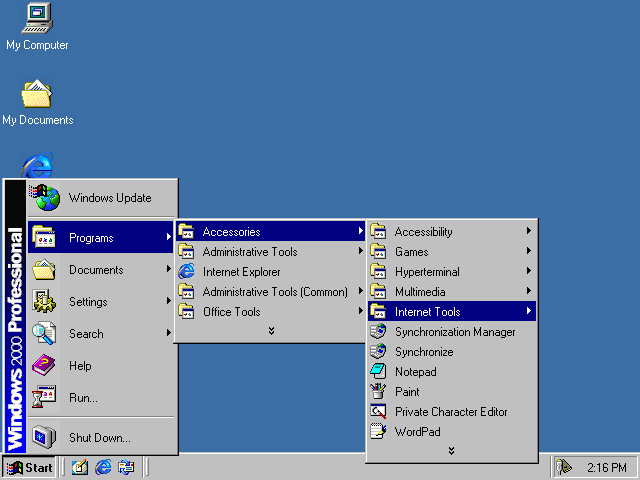
Task: Choose Synchronization Manager from the Accessories list
Action: pos(454,332)
